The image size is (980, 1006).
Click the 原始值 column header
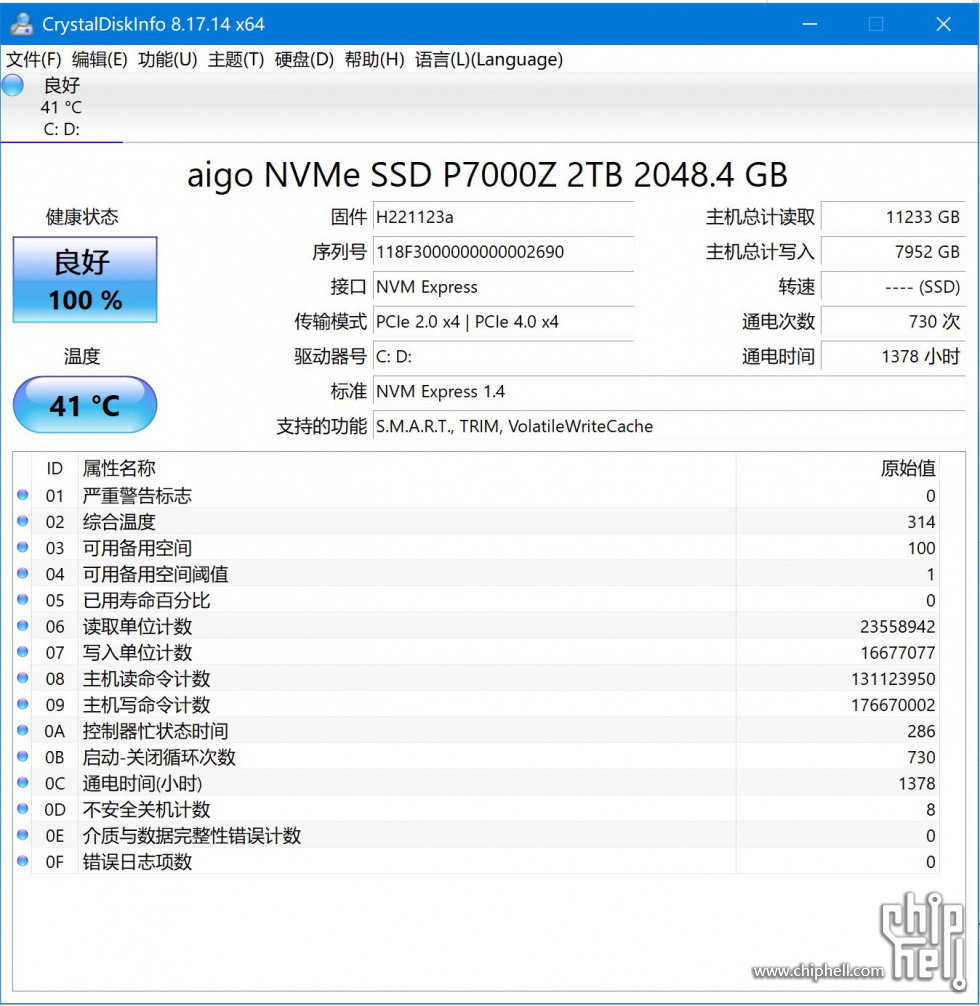coord(838,468)
